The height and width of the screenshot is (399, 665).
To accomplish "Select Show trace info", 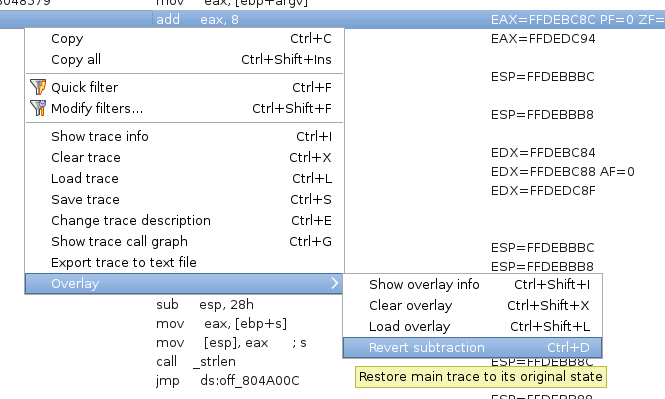I will click(184, 137).
